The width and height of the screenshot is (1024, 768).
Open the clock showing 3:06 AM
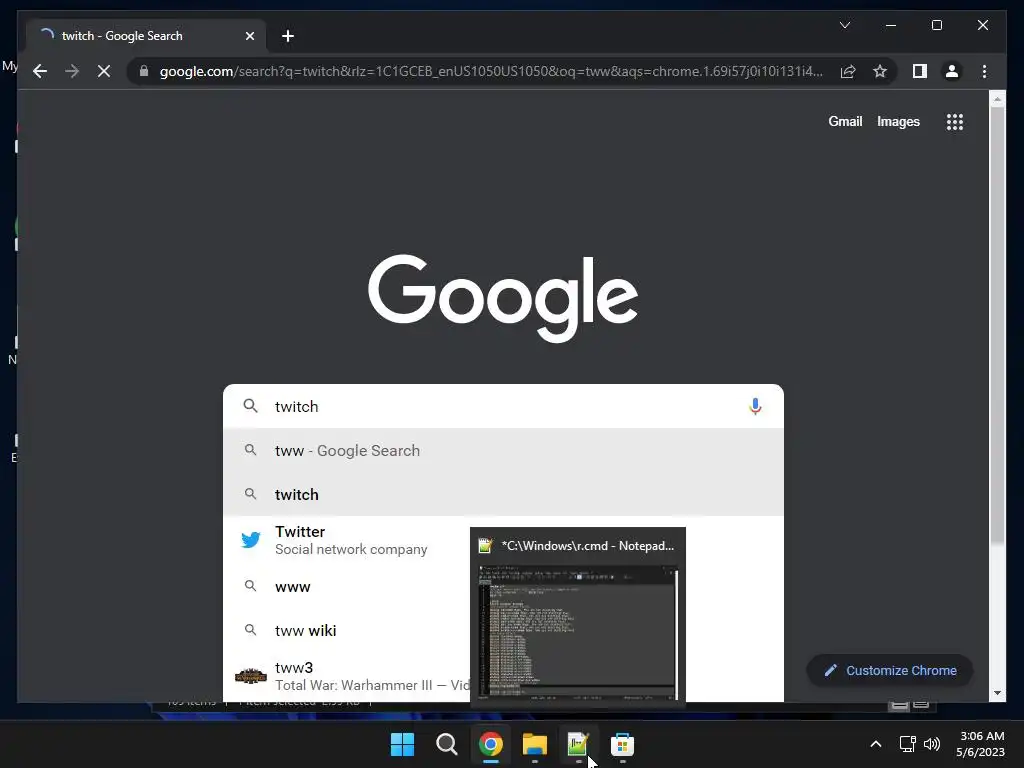click(980, 744)
